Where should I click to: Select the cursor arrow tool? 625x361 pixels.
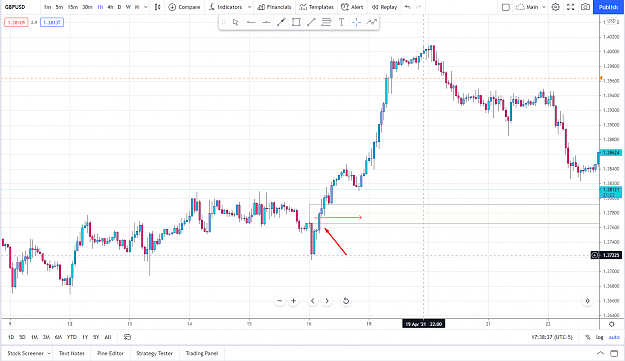(x=236, y=22)
